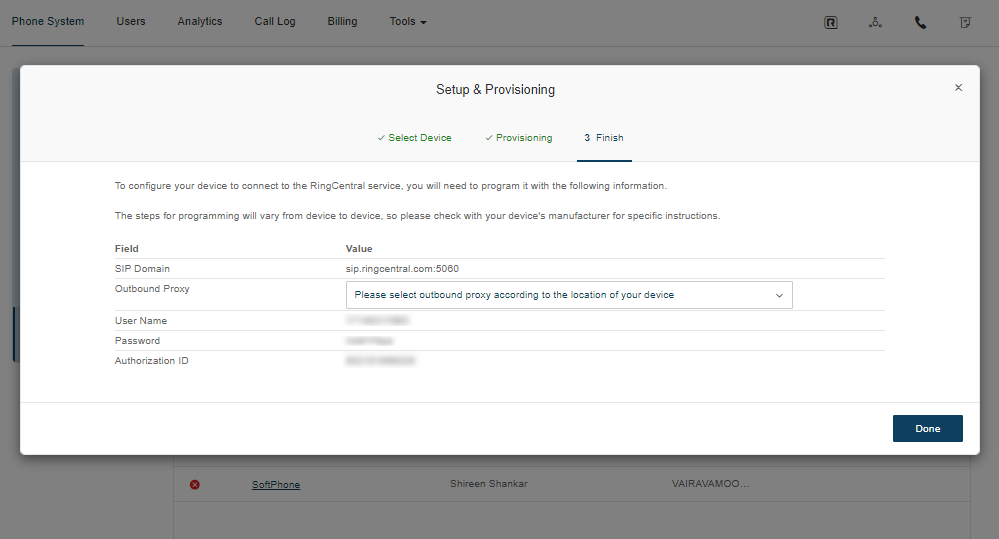The image size is (999, 539).
Task: Open the Analytics tab
Action: (200, 22)
